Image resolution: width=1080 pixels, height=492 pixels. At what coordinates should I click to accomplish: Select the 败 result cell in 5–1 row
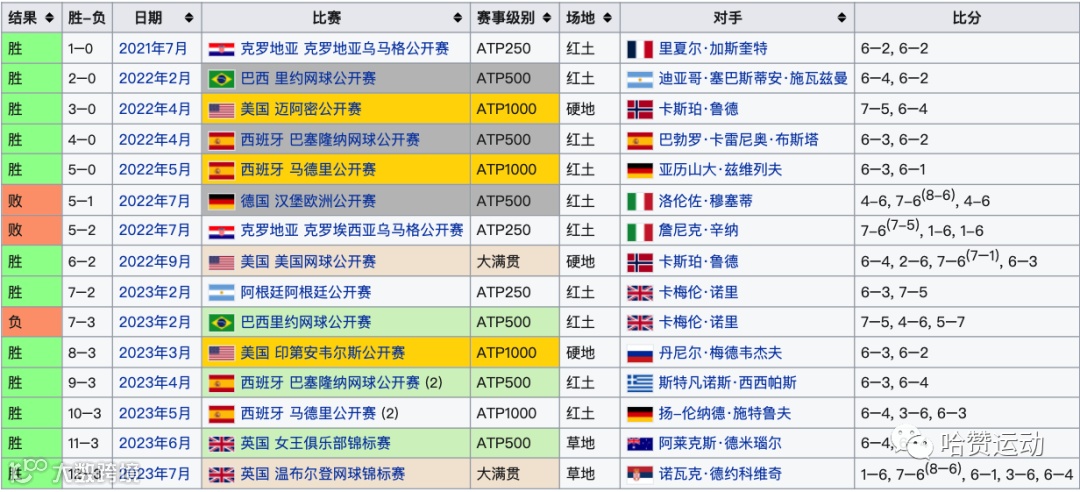pos(32,201)
